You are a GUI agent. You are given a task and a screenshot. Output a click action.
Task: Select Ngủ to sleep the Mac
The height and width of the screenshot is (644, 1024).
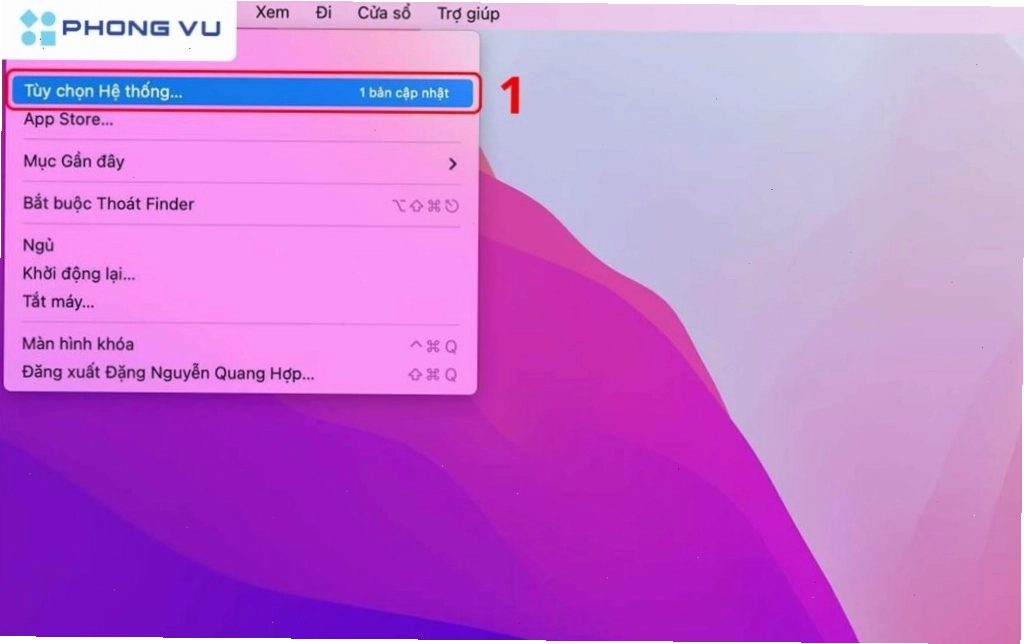[242, 246]
